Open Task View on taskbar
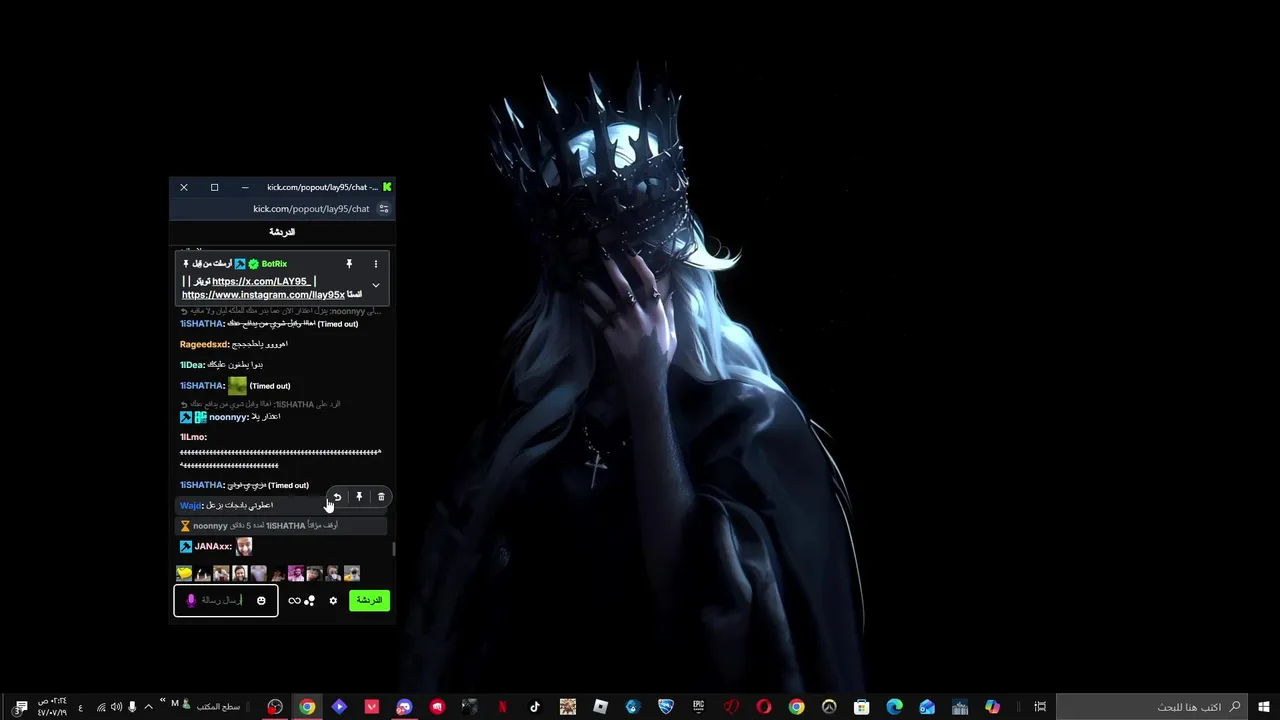 [1040, 707]
